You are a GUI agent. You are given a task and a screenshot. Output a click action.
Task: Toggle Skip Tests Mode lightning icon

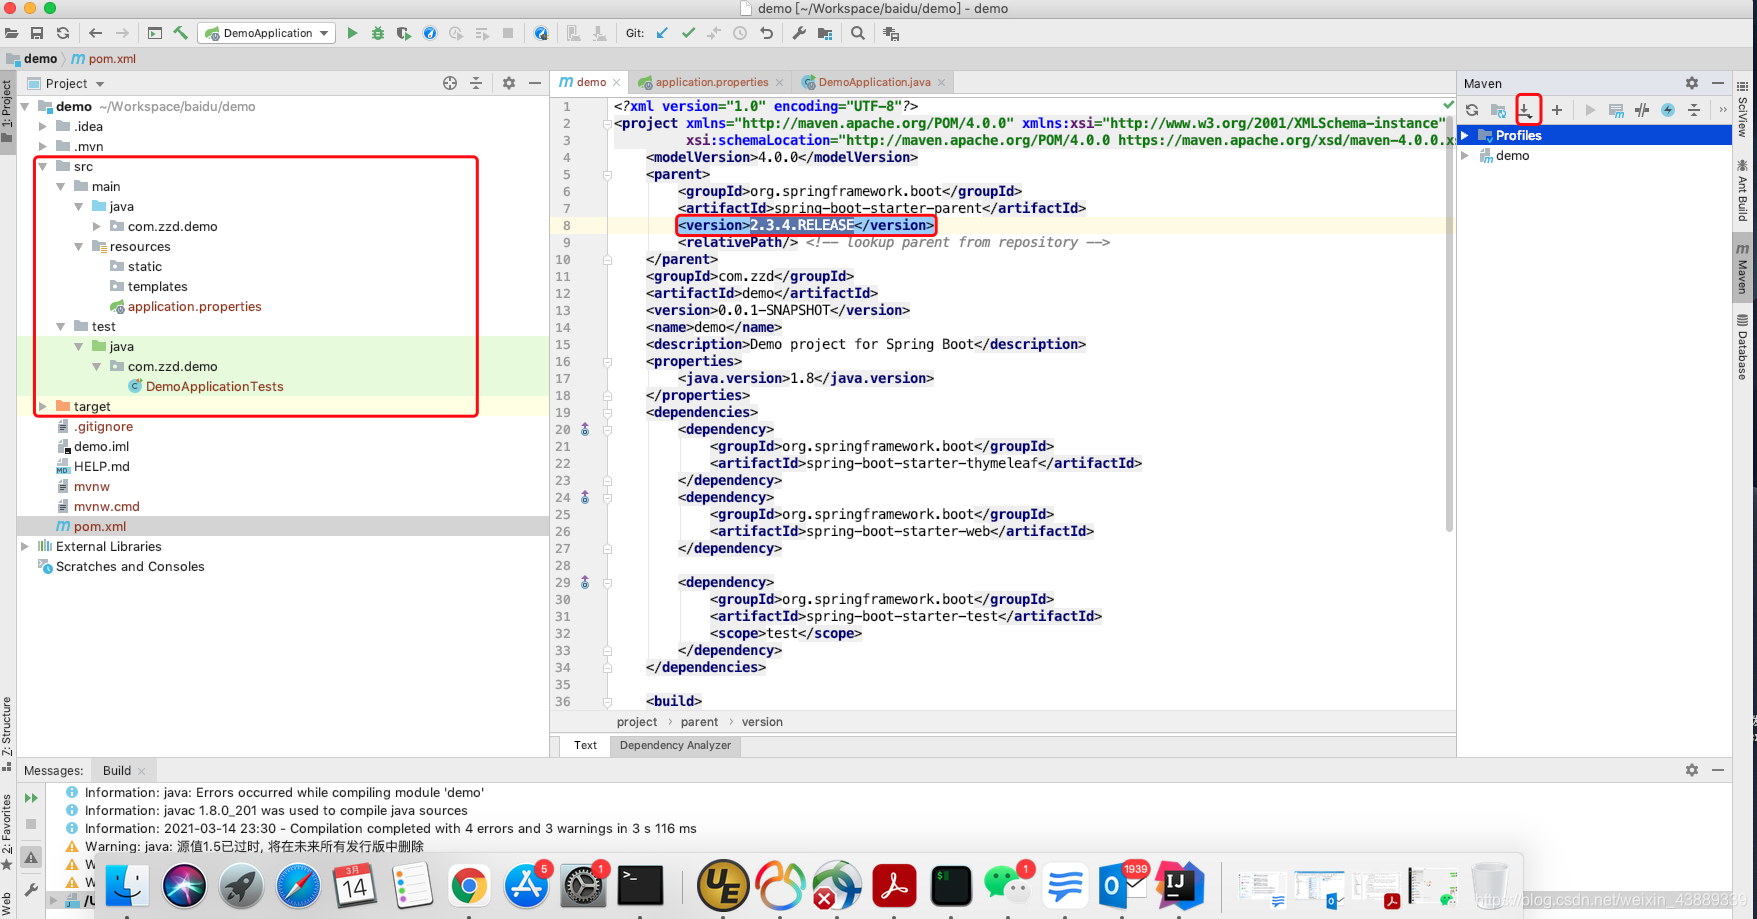pyautogui.click(x=1668, y=110)
